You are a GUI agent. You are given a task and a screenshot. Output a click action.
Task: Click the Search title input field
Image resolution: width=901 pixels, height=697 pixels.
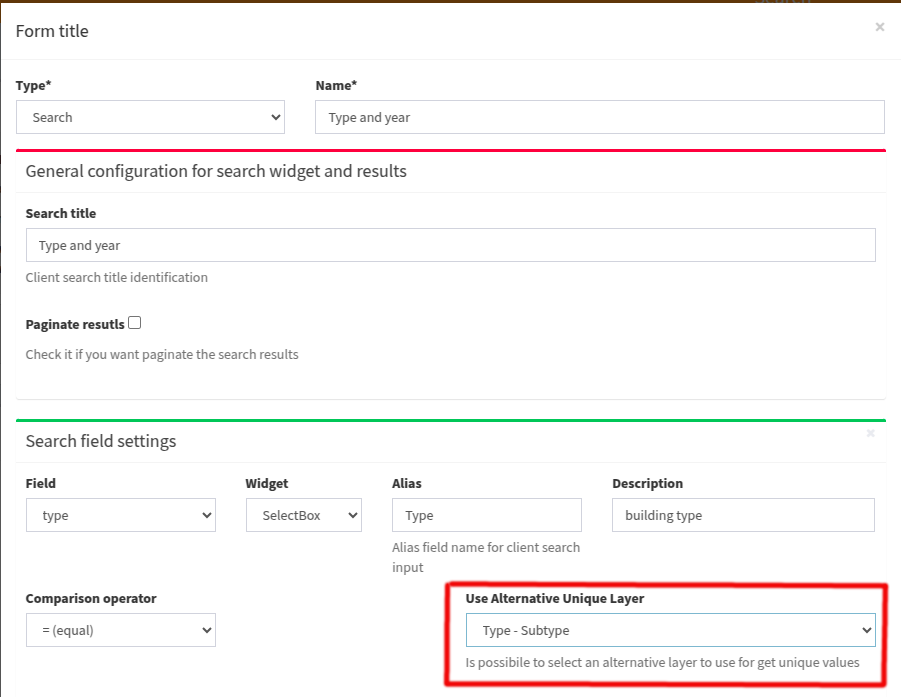coord(450,245)
